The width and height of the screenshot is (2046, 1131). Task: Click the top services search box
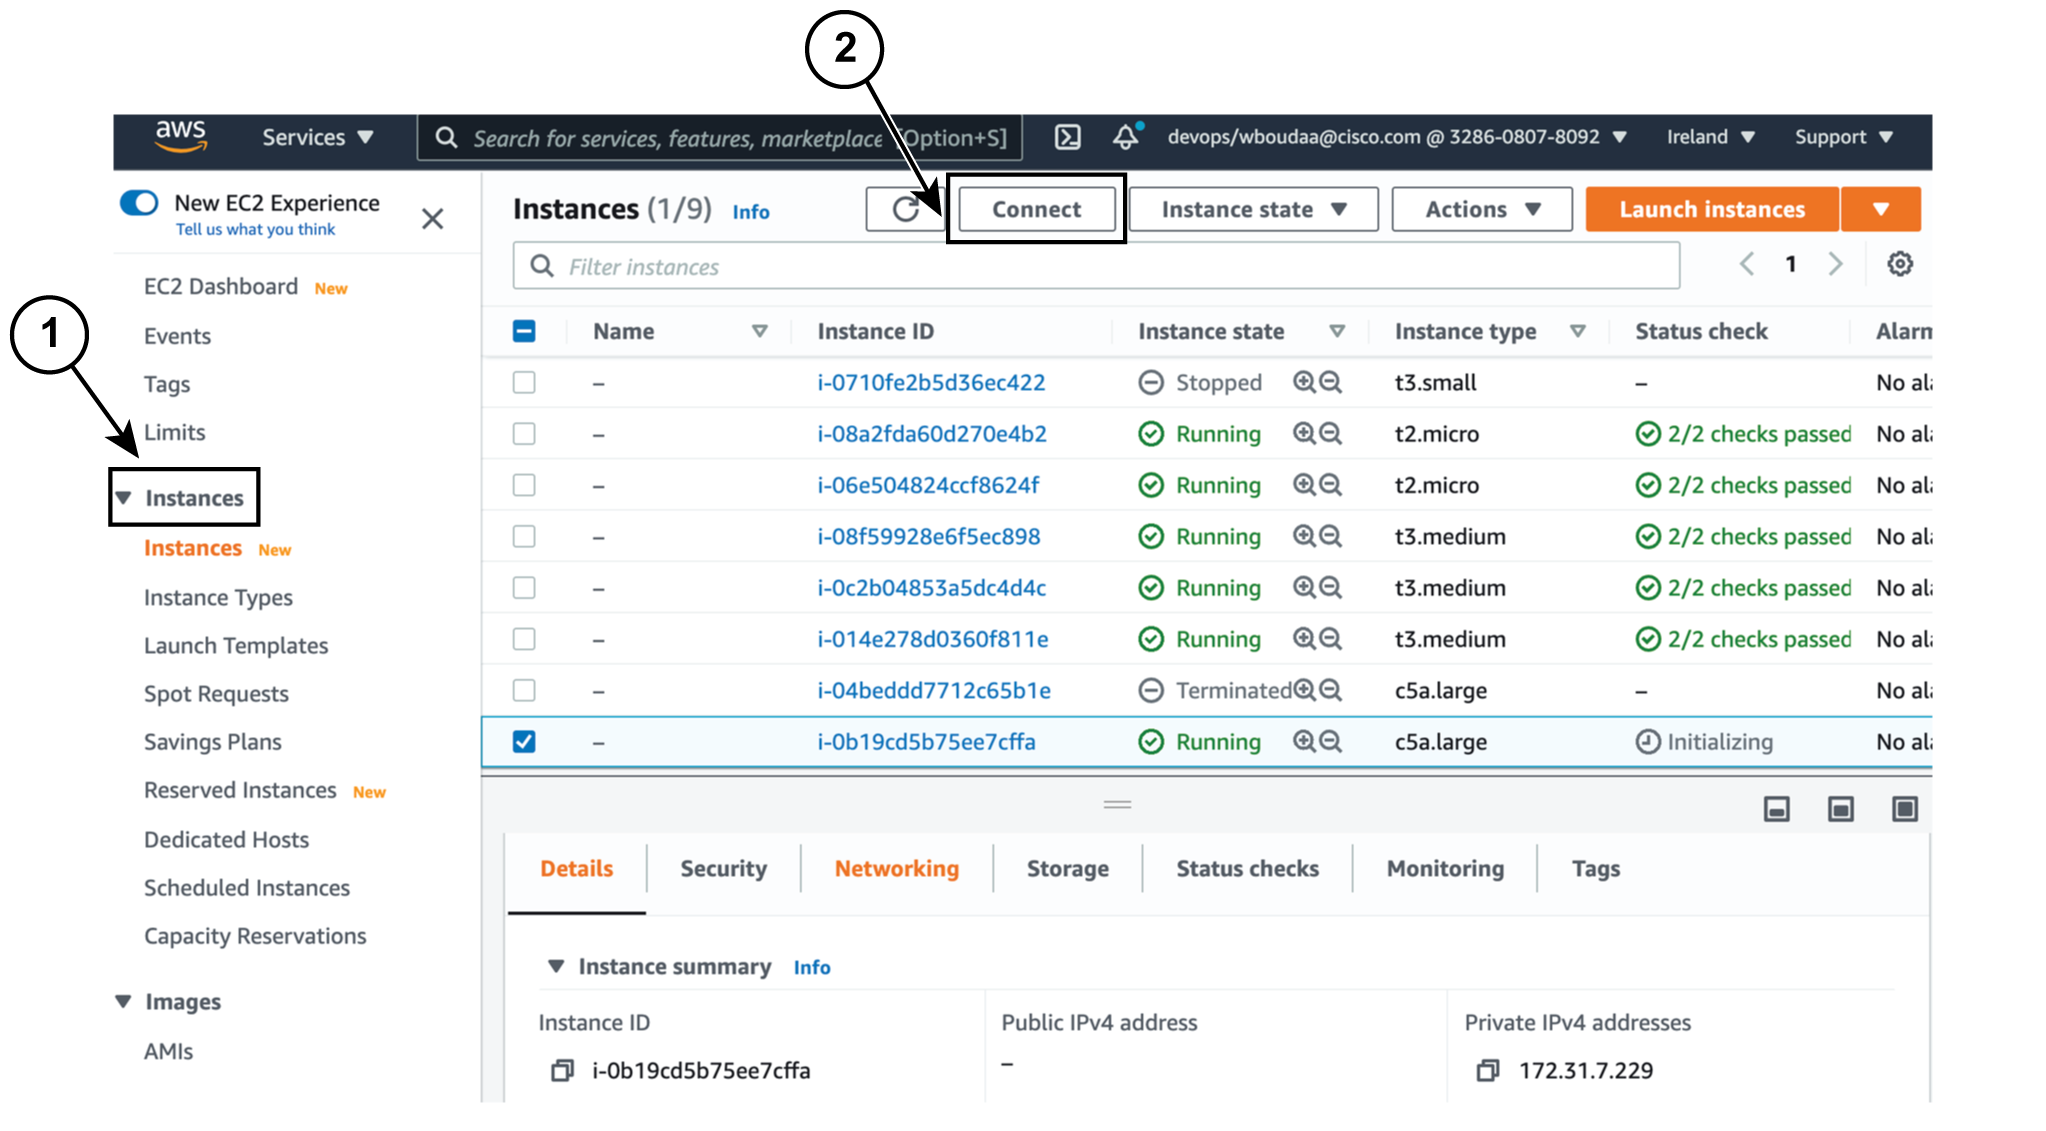[x=720, y=138]
